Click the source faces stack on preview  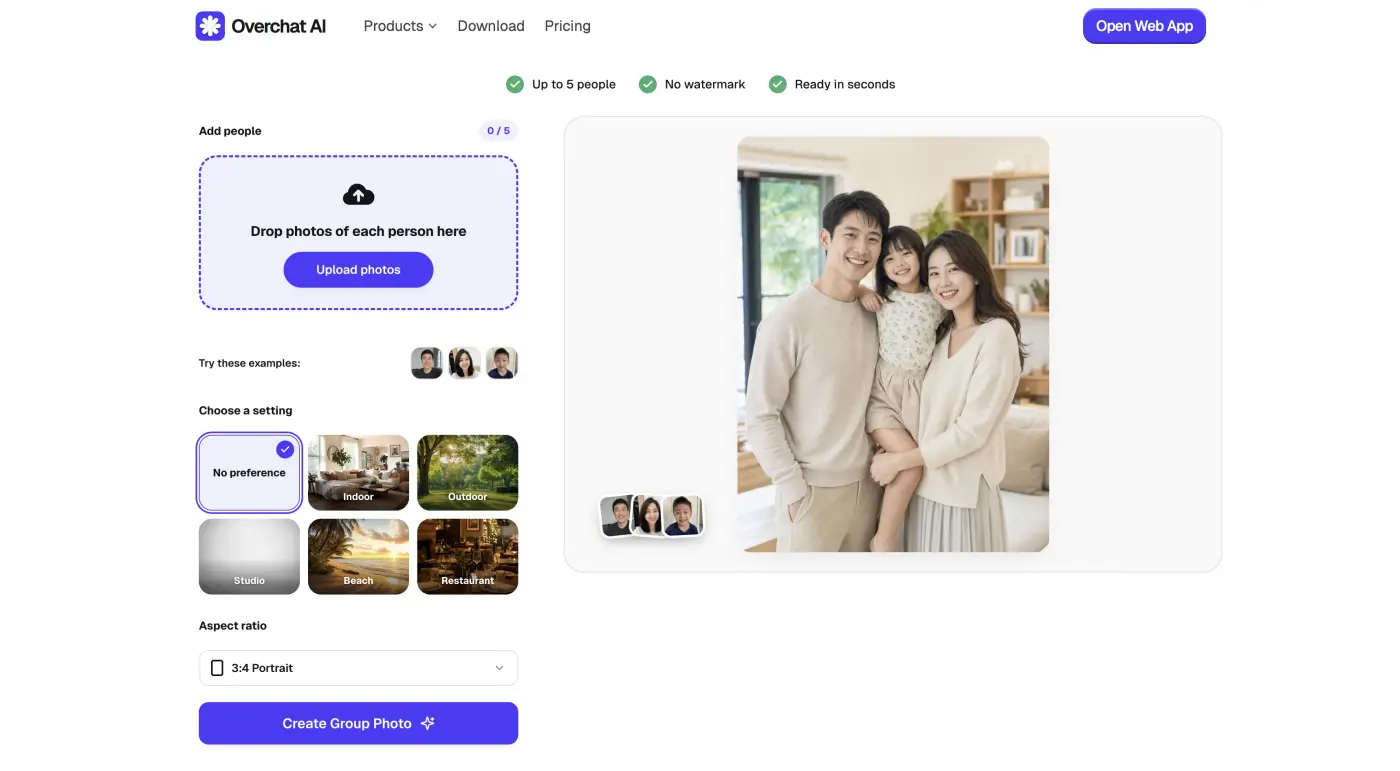pyautogui.click(x=652, y=516)
